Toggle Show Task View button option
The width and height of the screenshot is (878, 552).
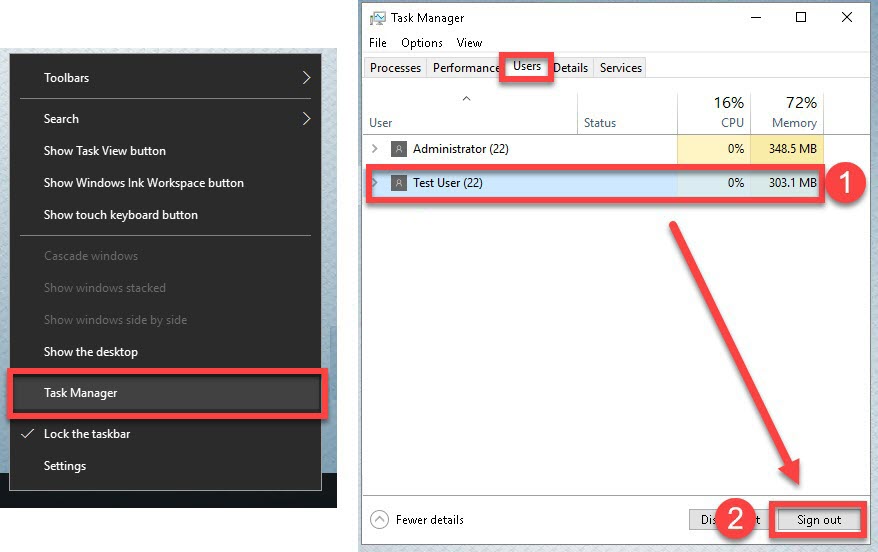click(105, 151)
